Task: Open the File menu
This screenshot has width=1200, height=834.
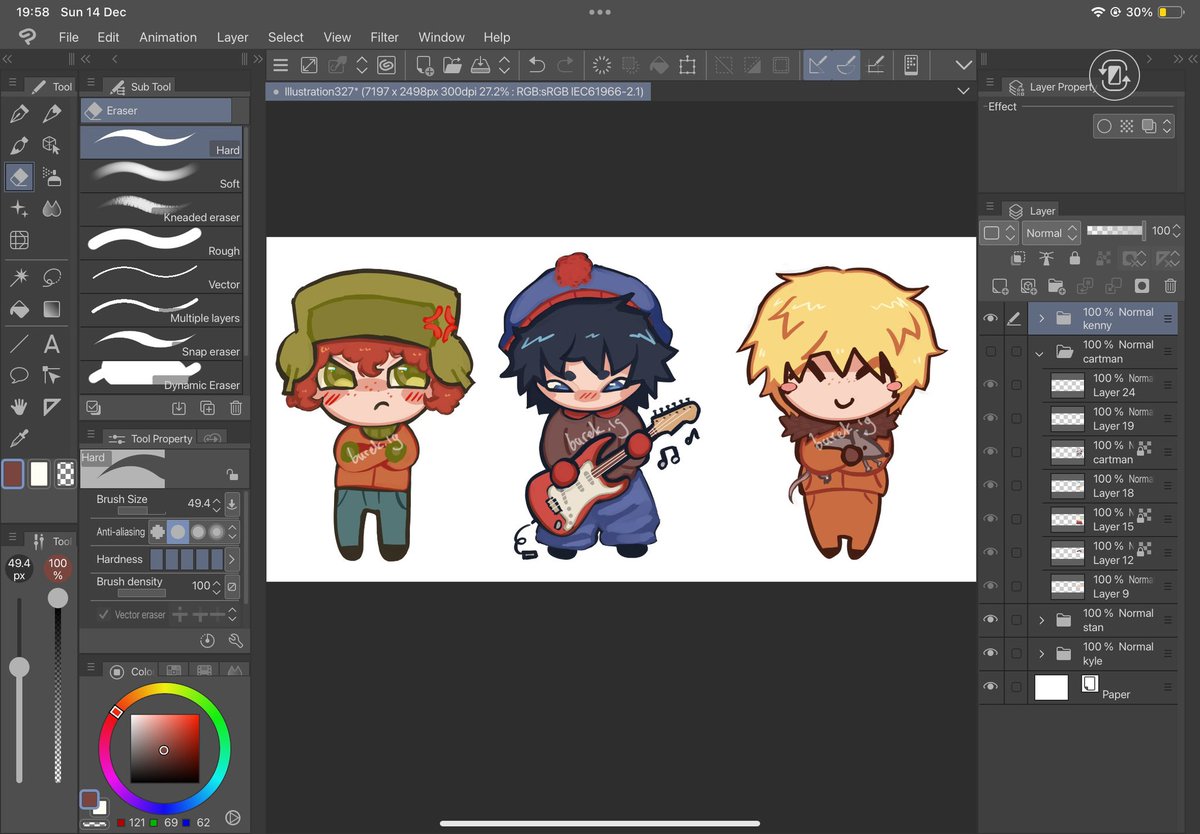Action: pos(69,37)
